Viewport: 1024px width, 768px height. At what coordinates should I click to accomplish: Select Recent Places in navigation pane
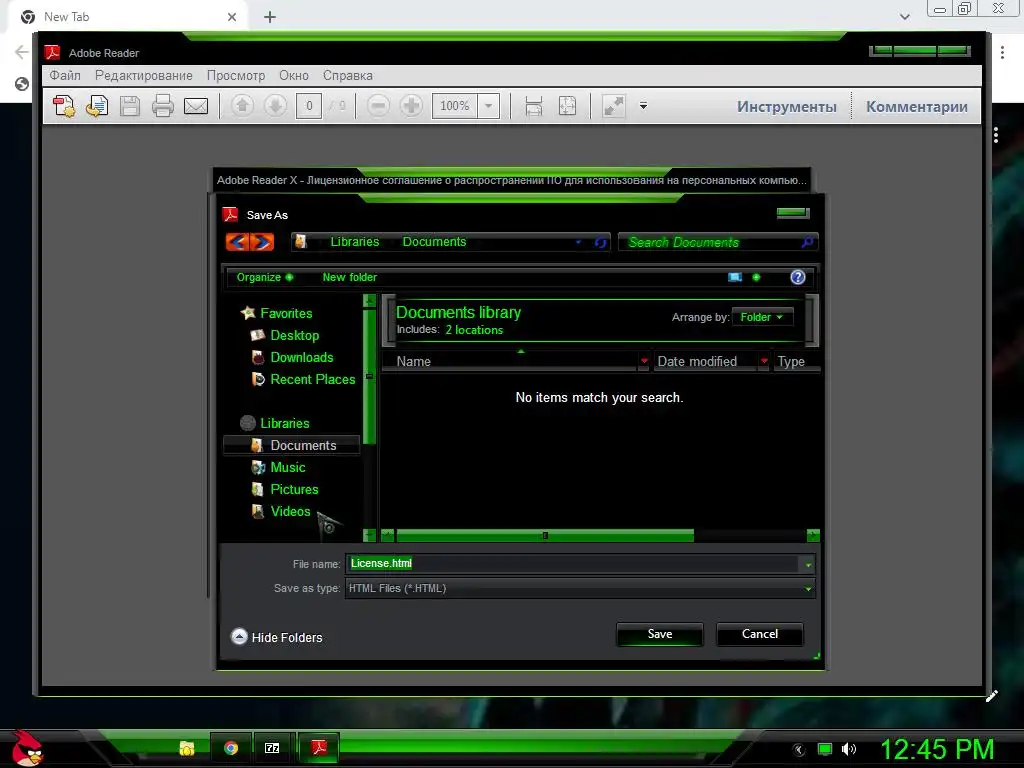313,379
